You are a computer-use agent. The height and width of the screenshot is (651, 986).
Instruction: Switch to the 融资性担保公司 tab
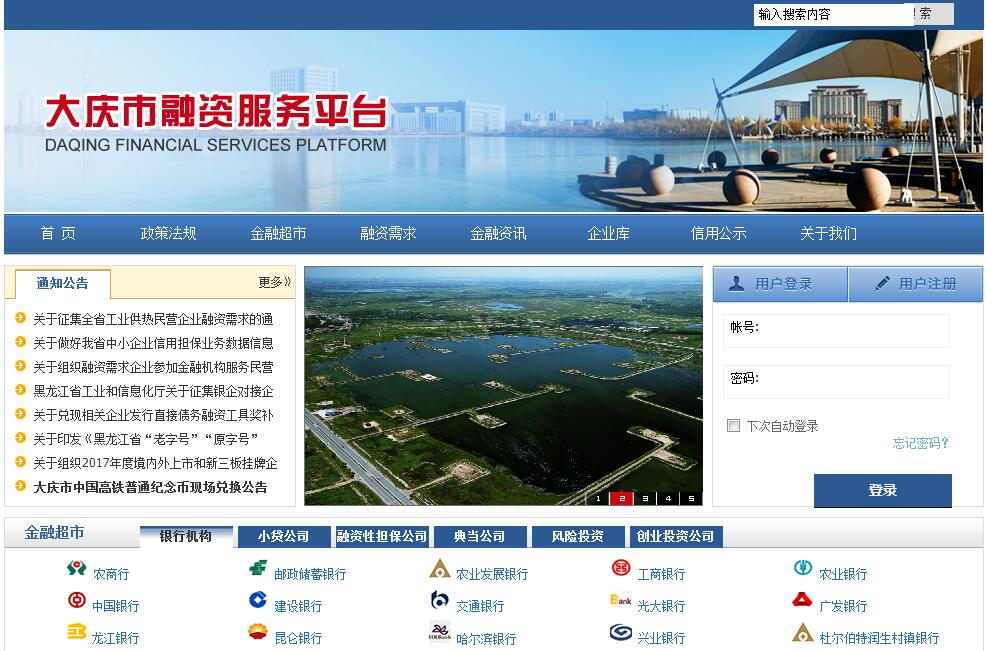pos(382,537)
